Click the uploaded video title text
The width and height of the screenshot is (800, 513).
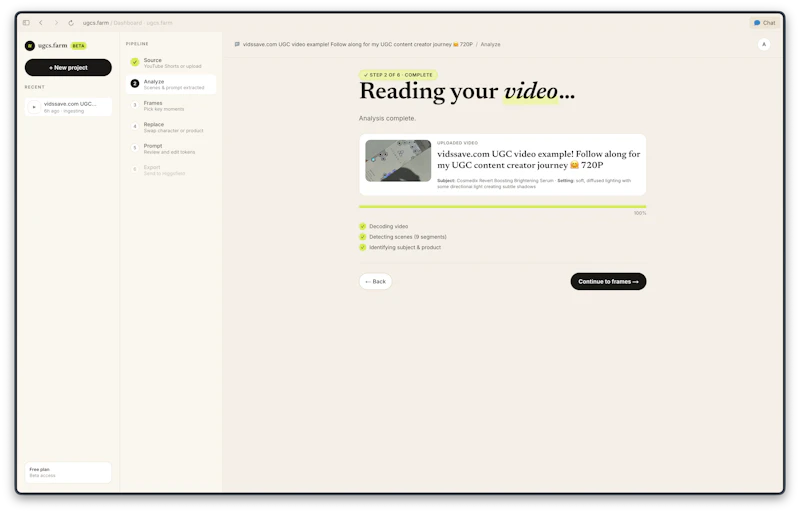coord(538,159)
